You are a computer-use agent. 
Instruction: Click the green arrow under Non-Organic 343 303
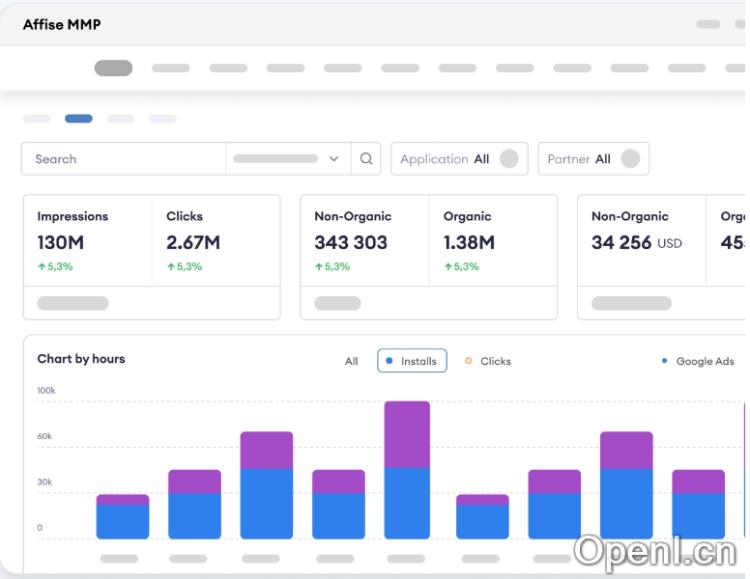[x=319, y=267]
